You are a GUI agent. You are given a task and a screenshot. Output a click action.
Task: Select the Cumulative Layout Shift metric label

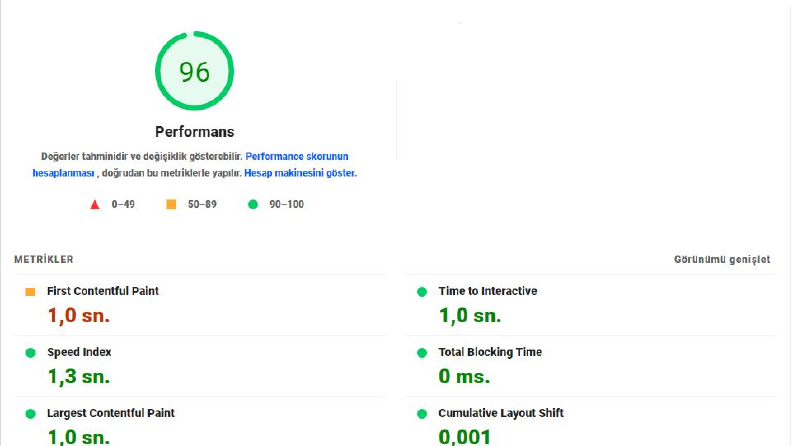tap(501, 413)
